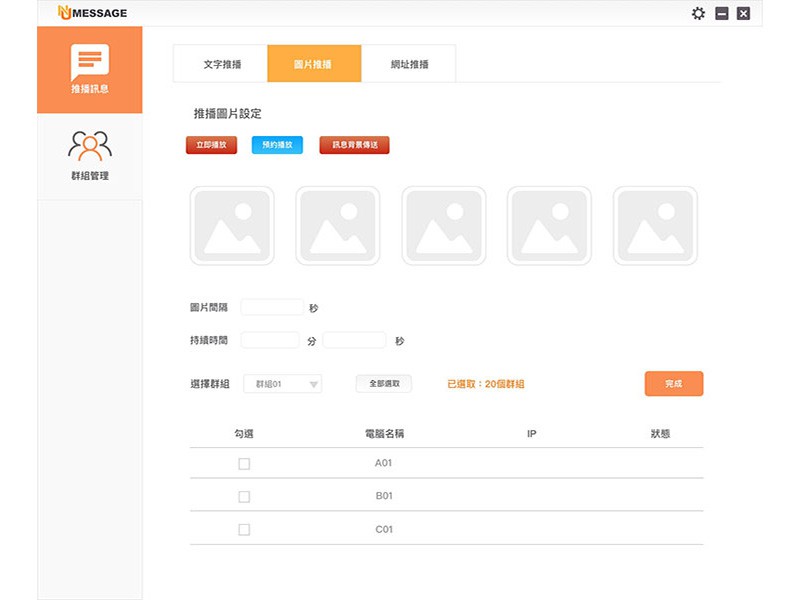The width and height of the screenshot is (800, 600).
Task: Click the 全部選取 select all button
Action: pyautogui.click(x=384, y=383)
